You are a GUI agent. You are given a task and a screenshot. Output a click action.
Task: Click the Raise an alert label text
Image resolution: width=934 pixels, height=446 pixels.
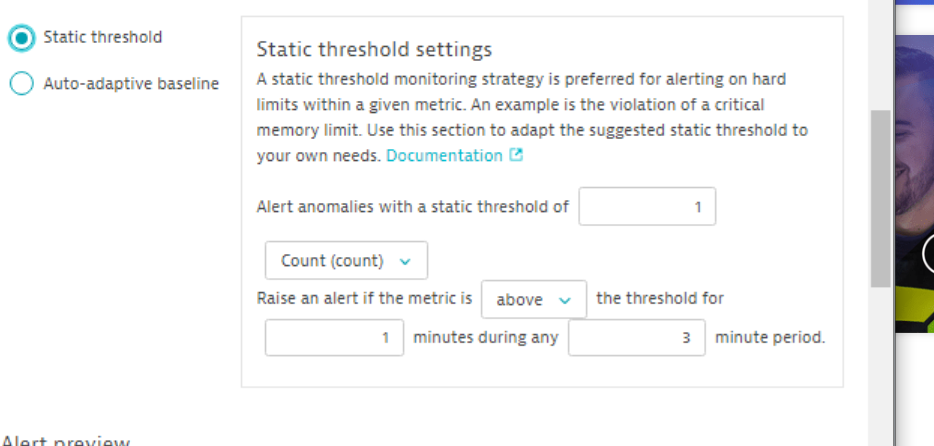(364, 298)
